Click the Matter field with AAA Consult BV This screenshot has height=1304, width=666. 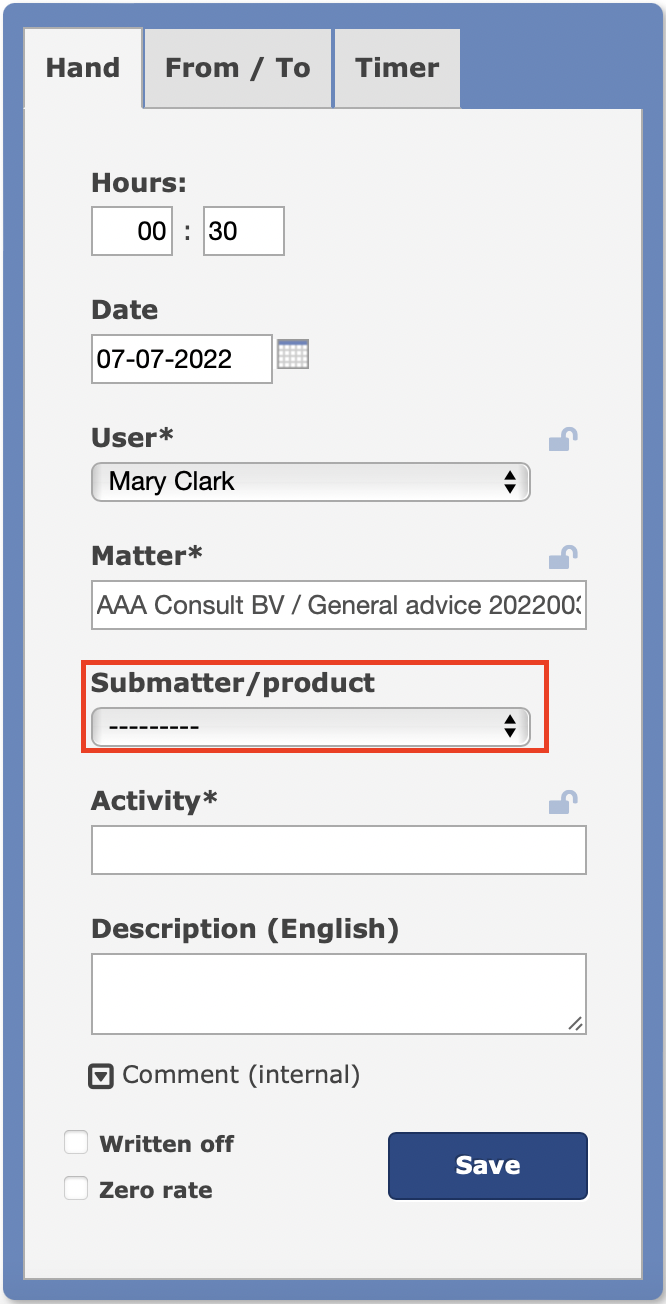339,605
